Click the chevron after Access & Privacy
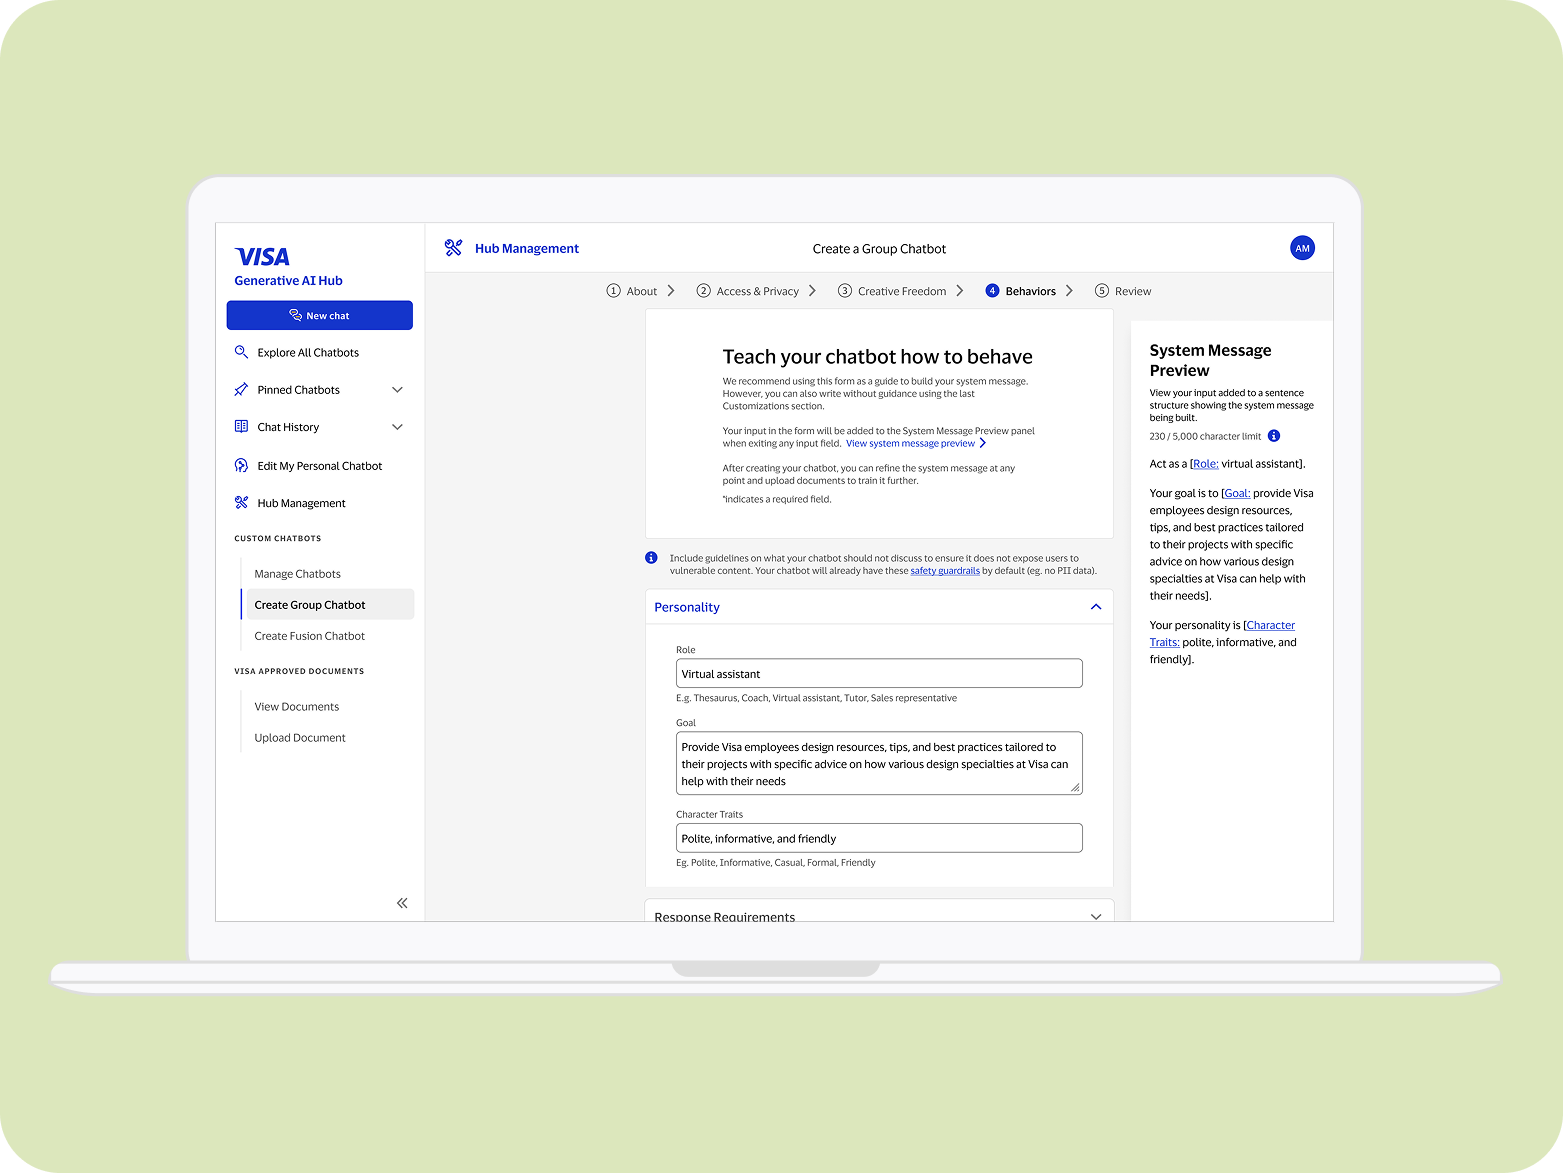Viewport: 1563px width, 1173px height. [812, 291]
